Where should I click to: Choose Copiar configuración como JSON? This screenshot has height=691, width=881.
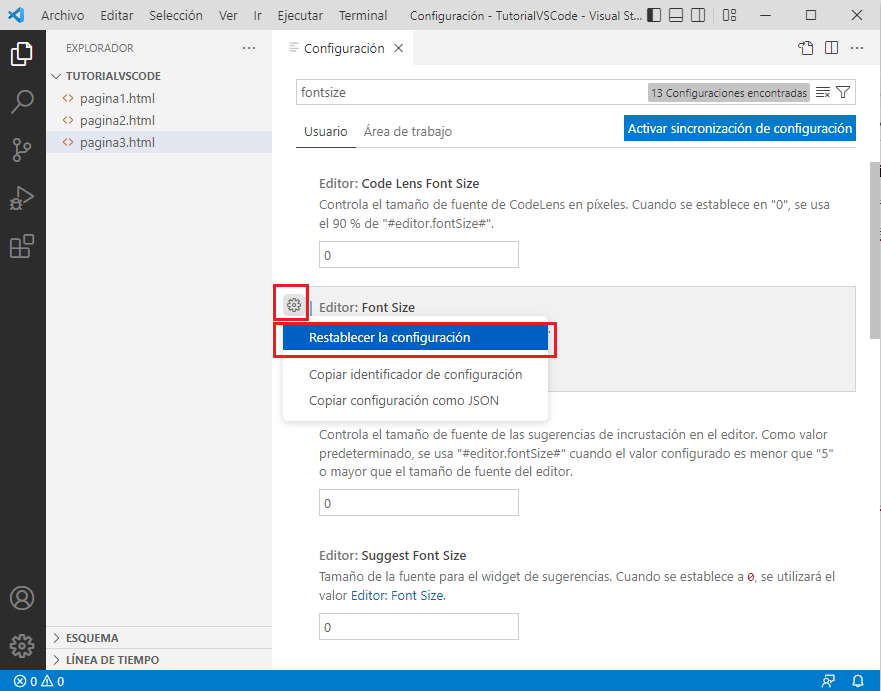[x=415, y=401]
